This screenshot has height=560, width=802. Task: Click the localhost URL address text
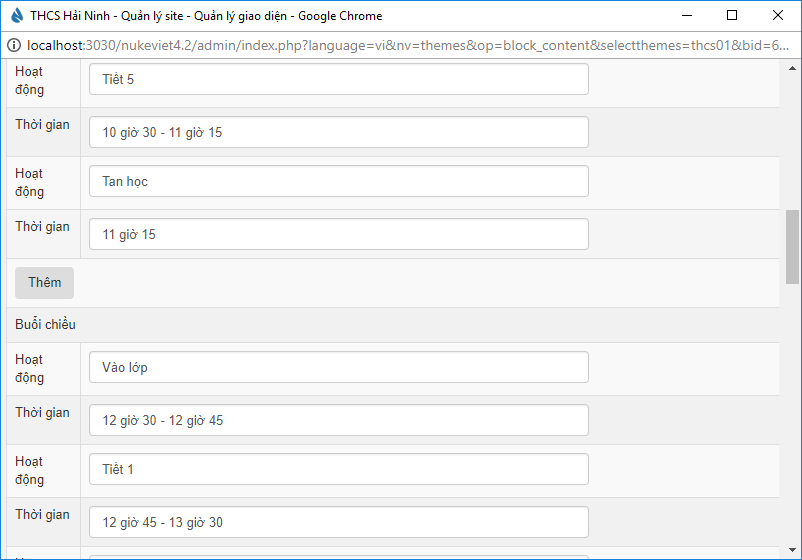408,45
